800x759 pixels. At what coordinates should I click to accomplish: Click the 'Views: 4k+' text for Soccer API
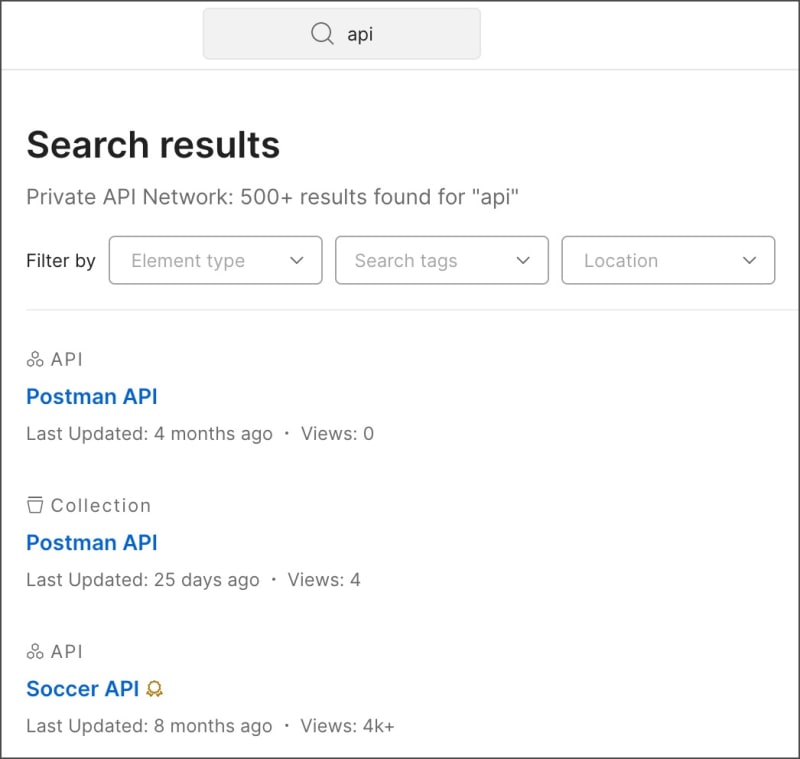tap(347, 726)
